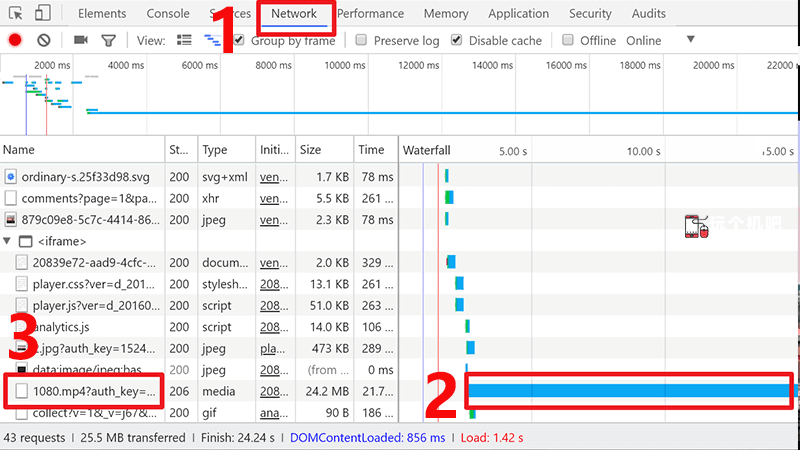
Task: Open the throttling dropdown arrow next to Online
Action: pyautogui.click(x=690, y=40)
